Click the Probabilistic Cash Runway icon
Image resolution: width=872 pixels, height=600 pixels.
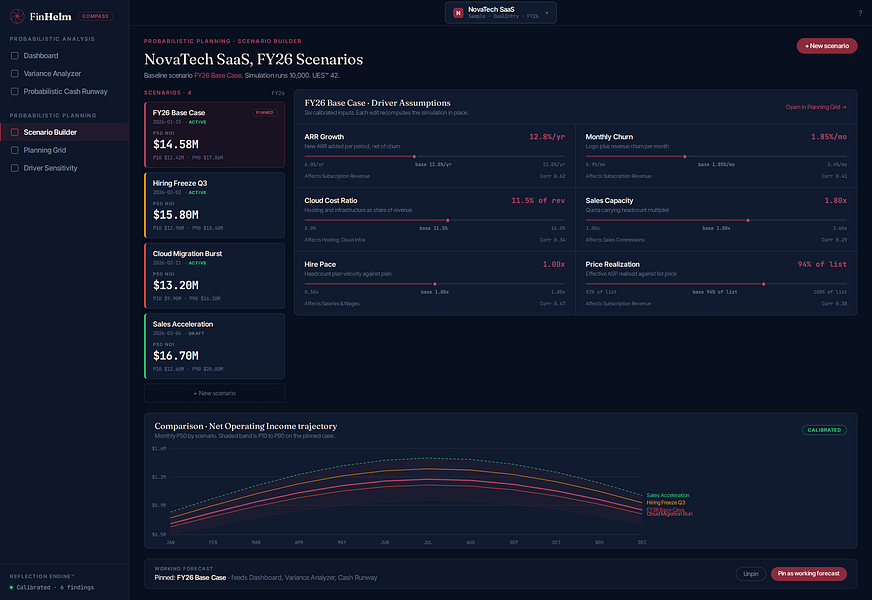(x=14, y=91)
